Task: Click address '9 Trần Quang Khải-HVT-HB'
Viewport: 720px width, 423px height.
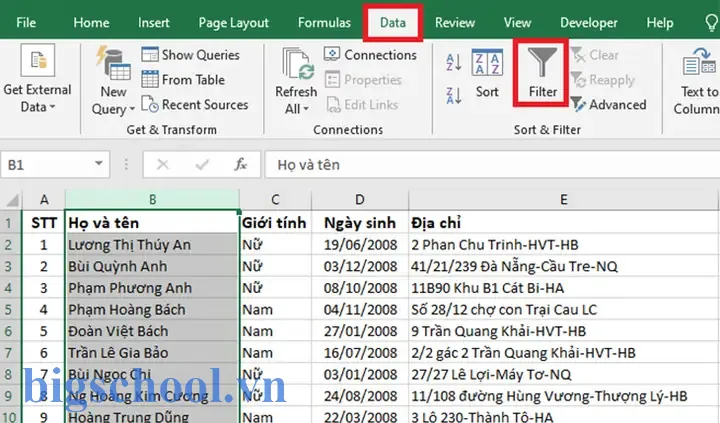Action: click(563, 331)
